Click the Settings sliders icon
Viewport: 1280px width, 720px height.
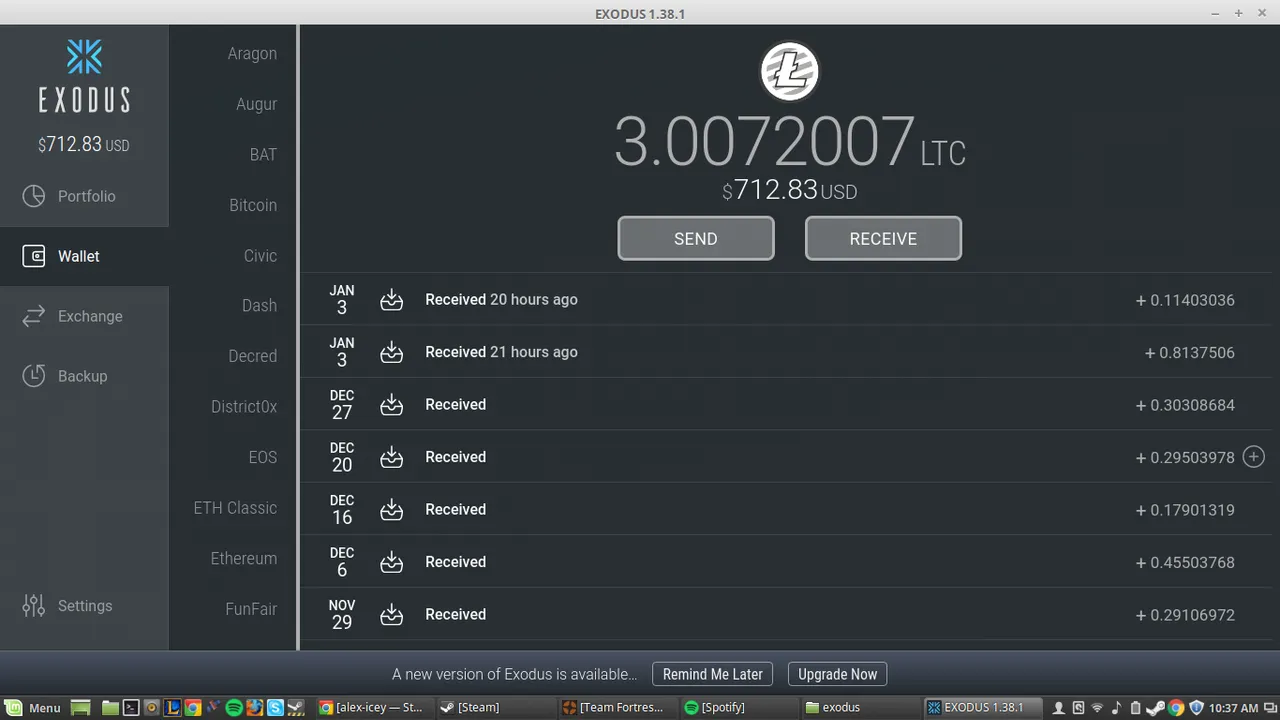tap(34, 605)
